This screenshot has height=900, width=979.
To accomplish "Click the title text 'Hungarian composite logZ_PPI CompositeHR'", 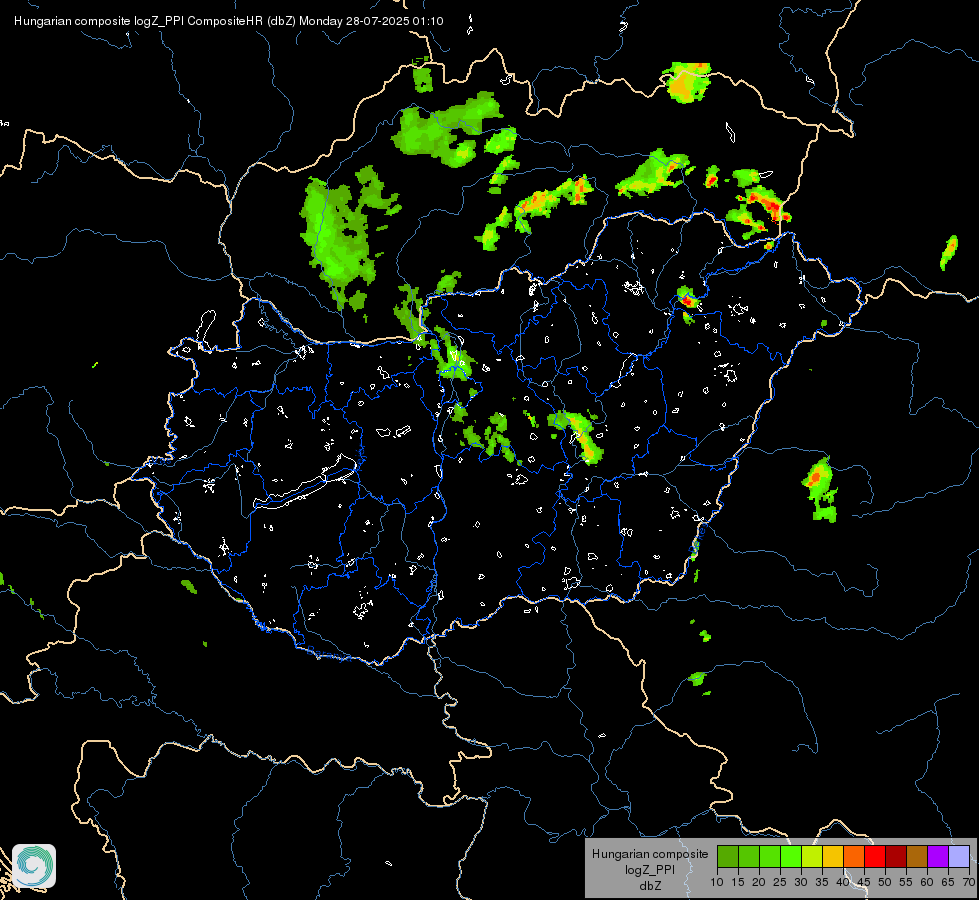I will coord(139,21).
